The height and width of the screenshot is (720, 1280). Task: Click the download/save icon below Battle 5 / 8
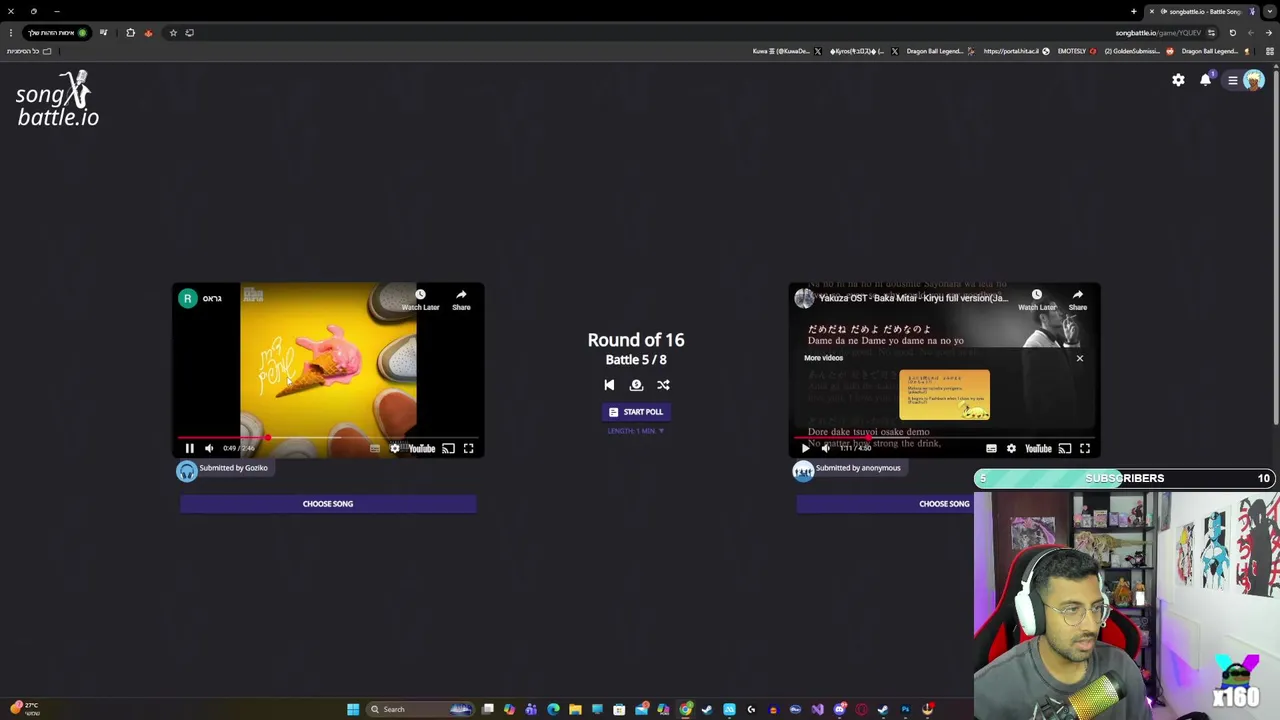636,385
